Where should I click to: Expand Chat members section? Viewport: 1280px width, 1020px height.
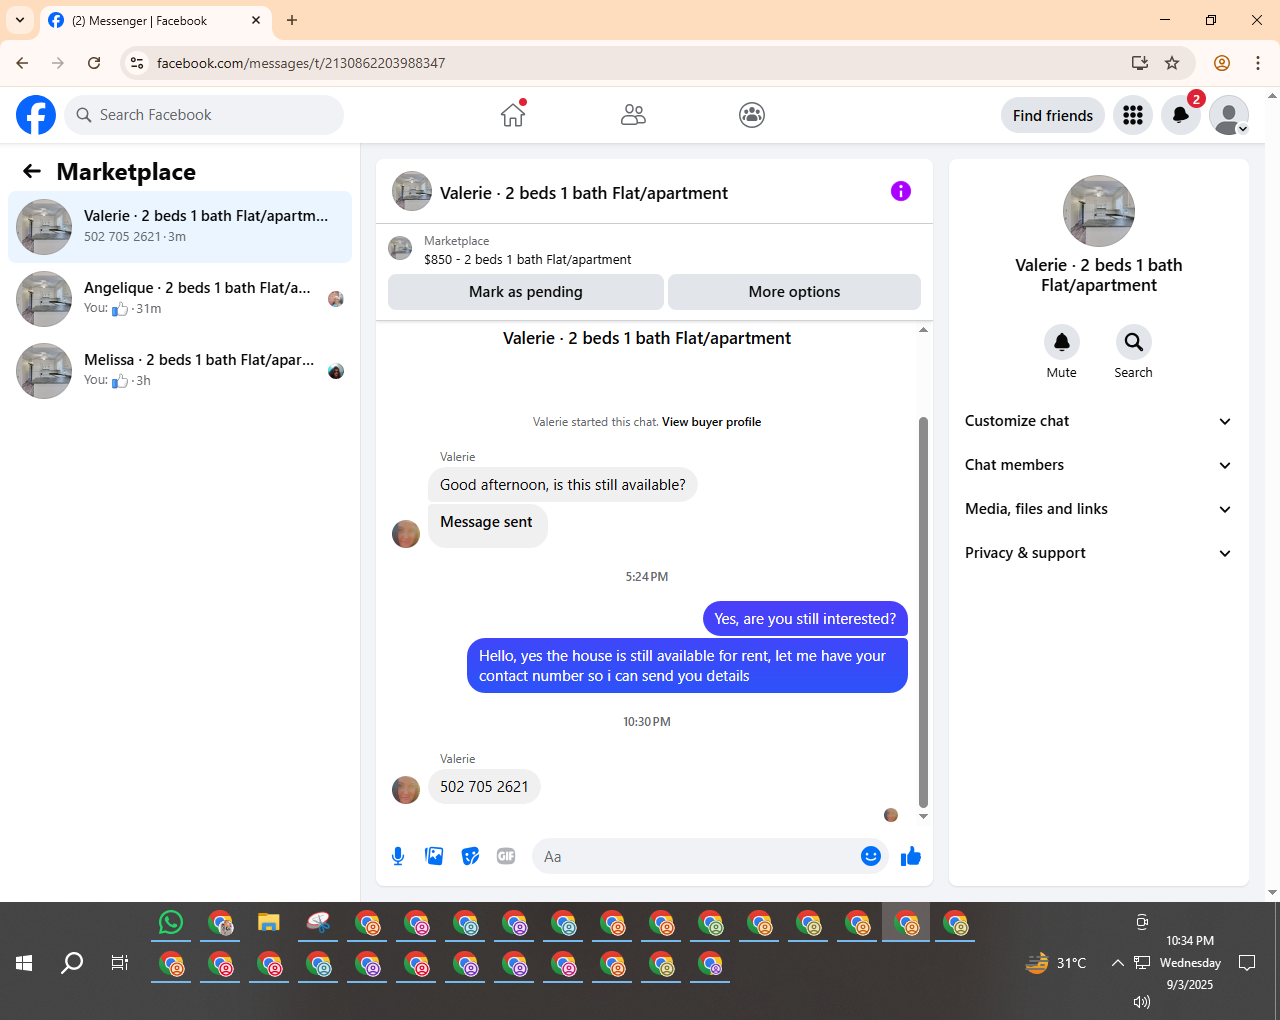tap(1098, 465)
